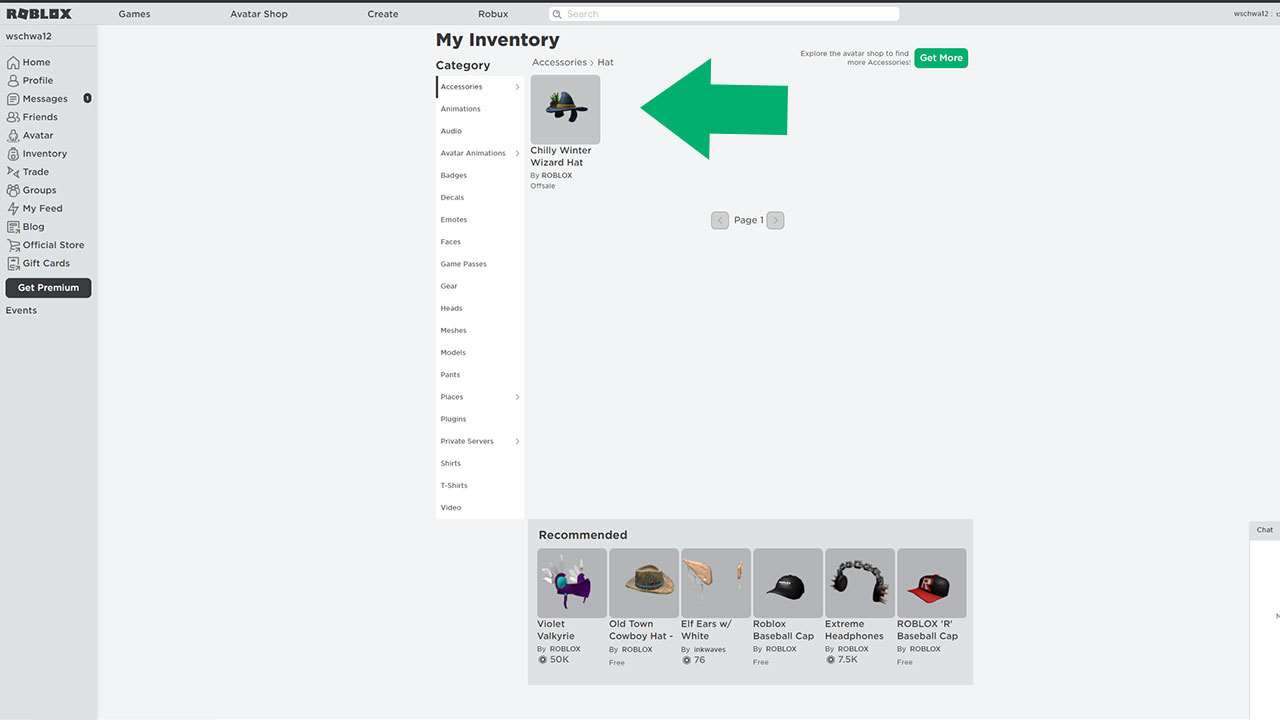Expand the Private Servers category
Image resolution: width=1280 pixels, height=720 pixels.
point(467,441)
